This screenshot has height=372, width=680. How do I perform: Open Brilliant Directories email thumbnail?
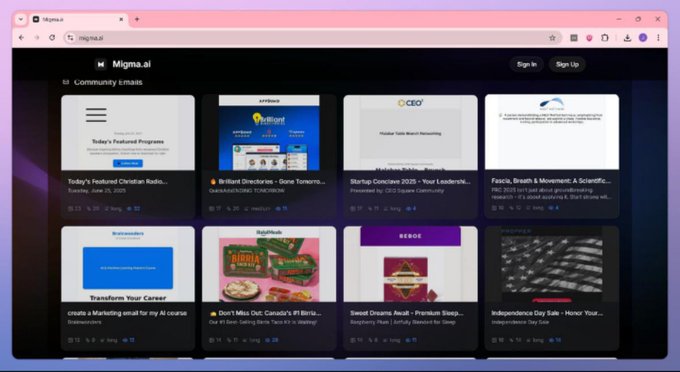tap(269, 133)
